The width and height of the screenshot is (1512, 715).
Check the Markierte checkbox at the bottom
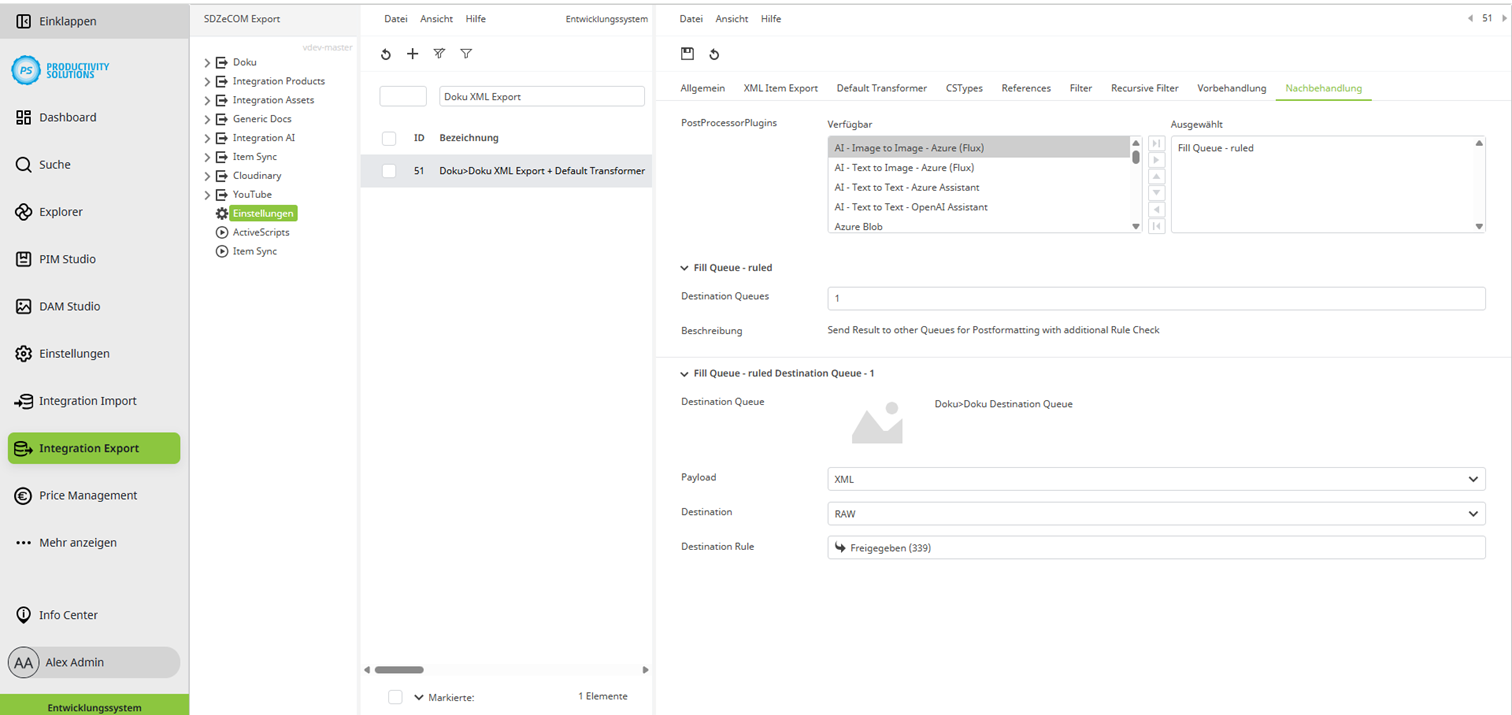[x=396, y=697]
